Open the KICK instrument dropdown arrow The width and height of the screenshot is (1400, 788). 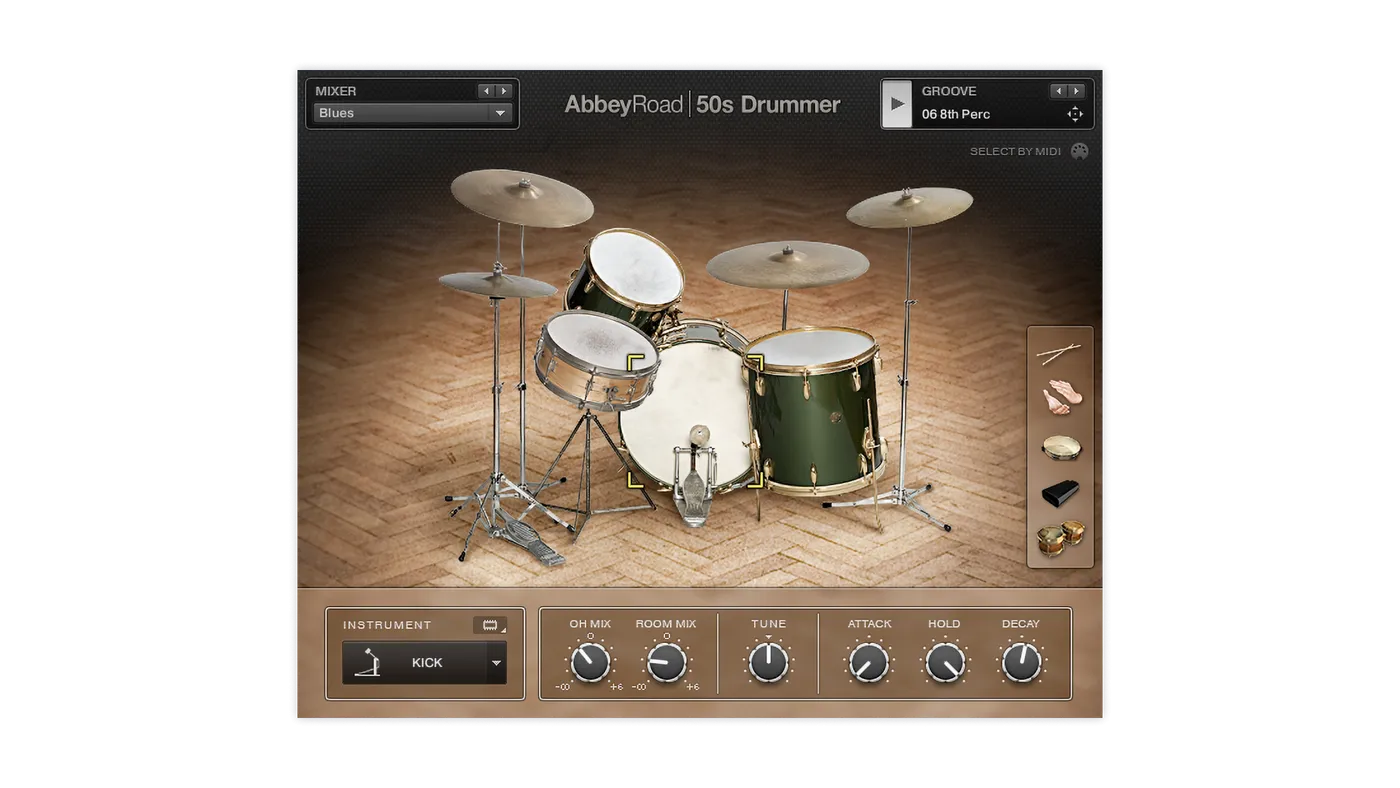496,663
